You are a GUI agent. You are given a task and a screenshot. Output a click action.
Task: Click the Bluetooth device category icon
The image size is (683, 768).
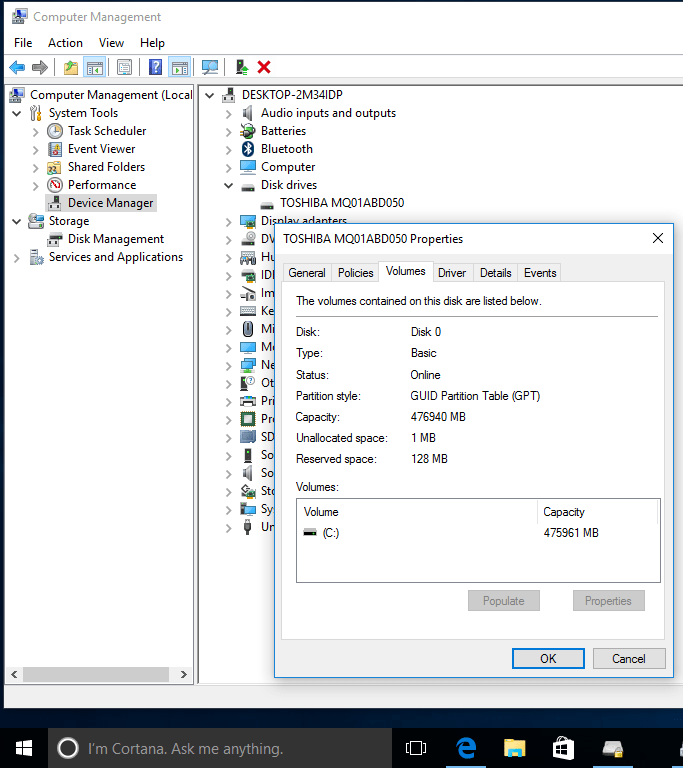(x=248, y=149)
